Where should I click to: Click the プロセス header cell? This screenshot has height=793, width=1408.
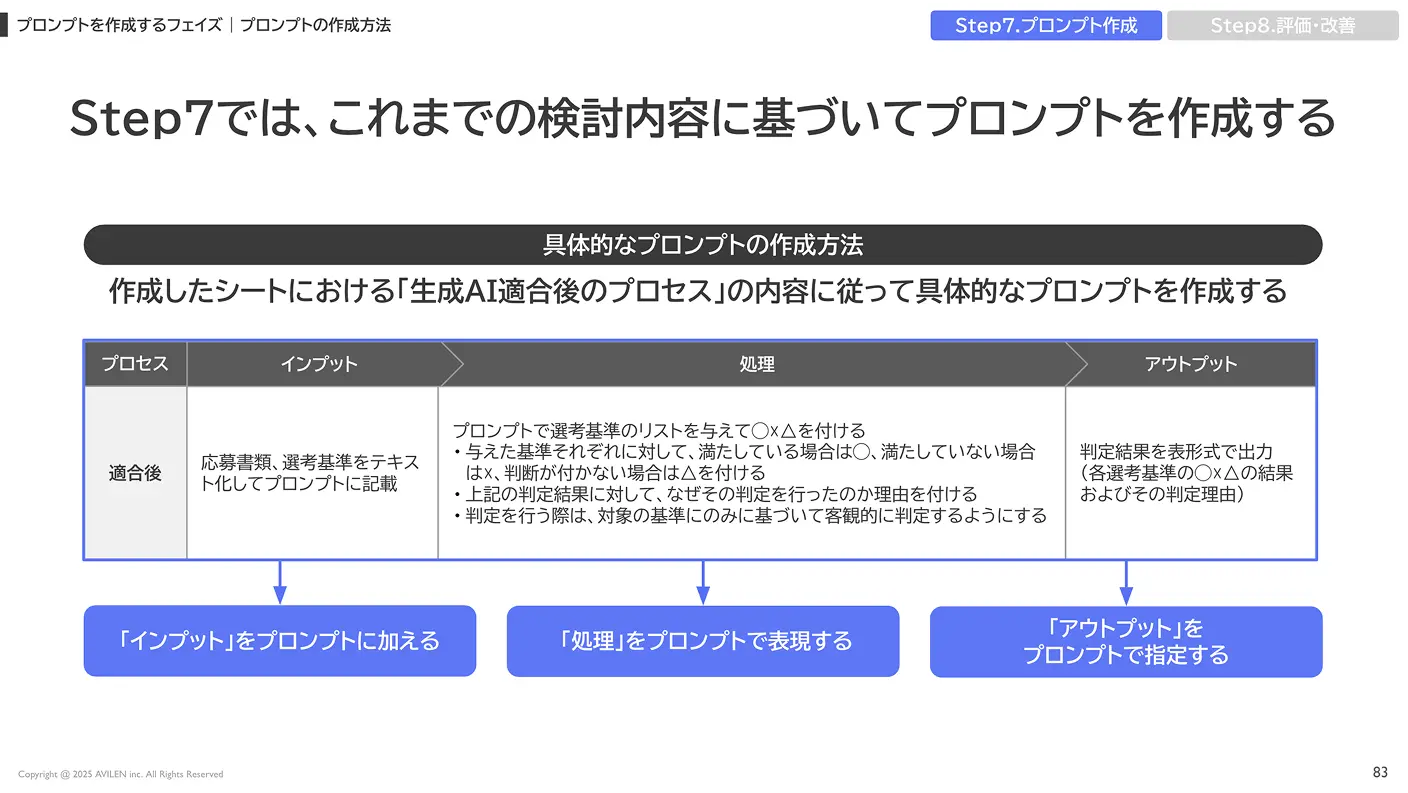(135, 364)
